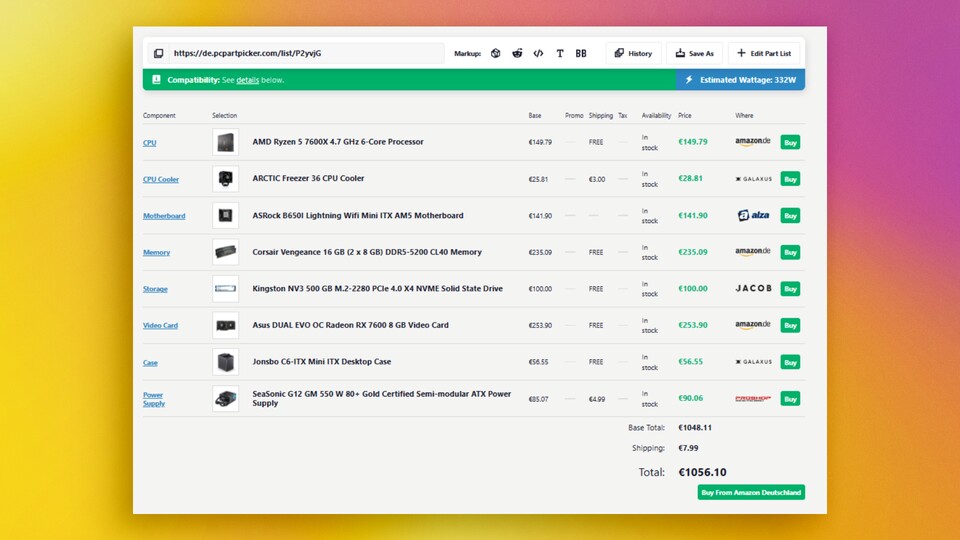Viewport: 960px width, 540px height.
Task: Open ARCTIC Freezer 36 CPU Cooler name
Action: (x=308, y=178)
